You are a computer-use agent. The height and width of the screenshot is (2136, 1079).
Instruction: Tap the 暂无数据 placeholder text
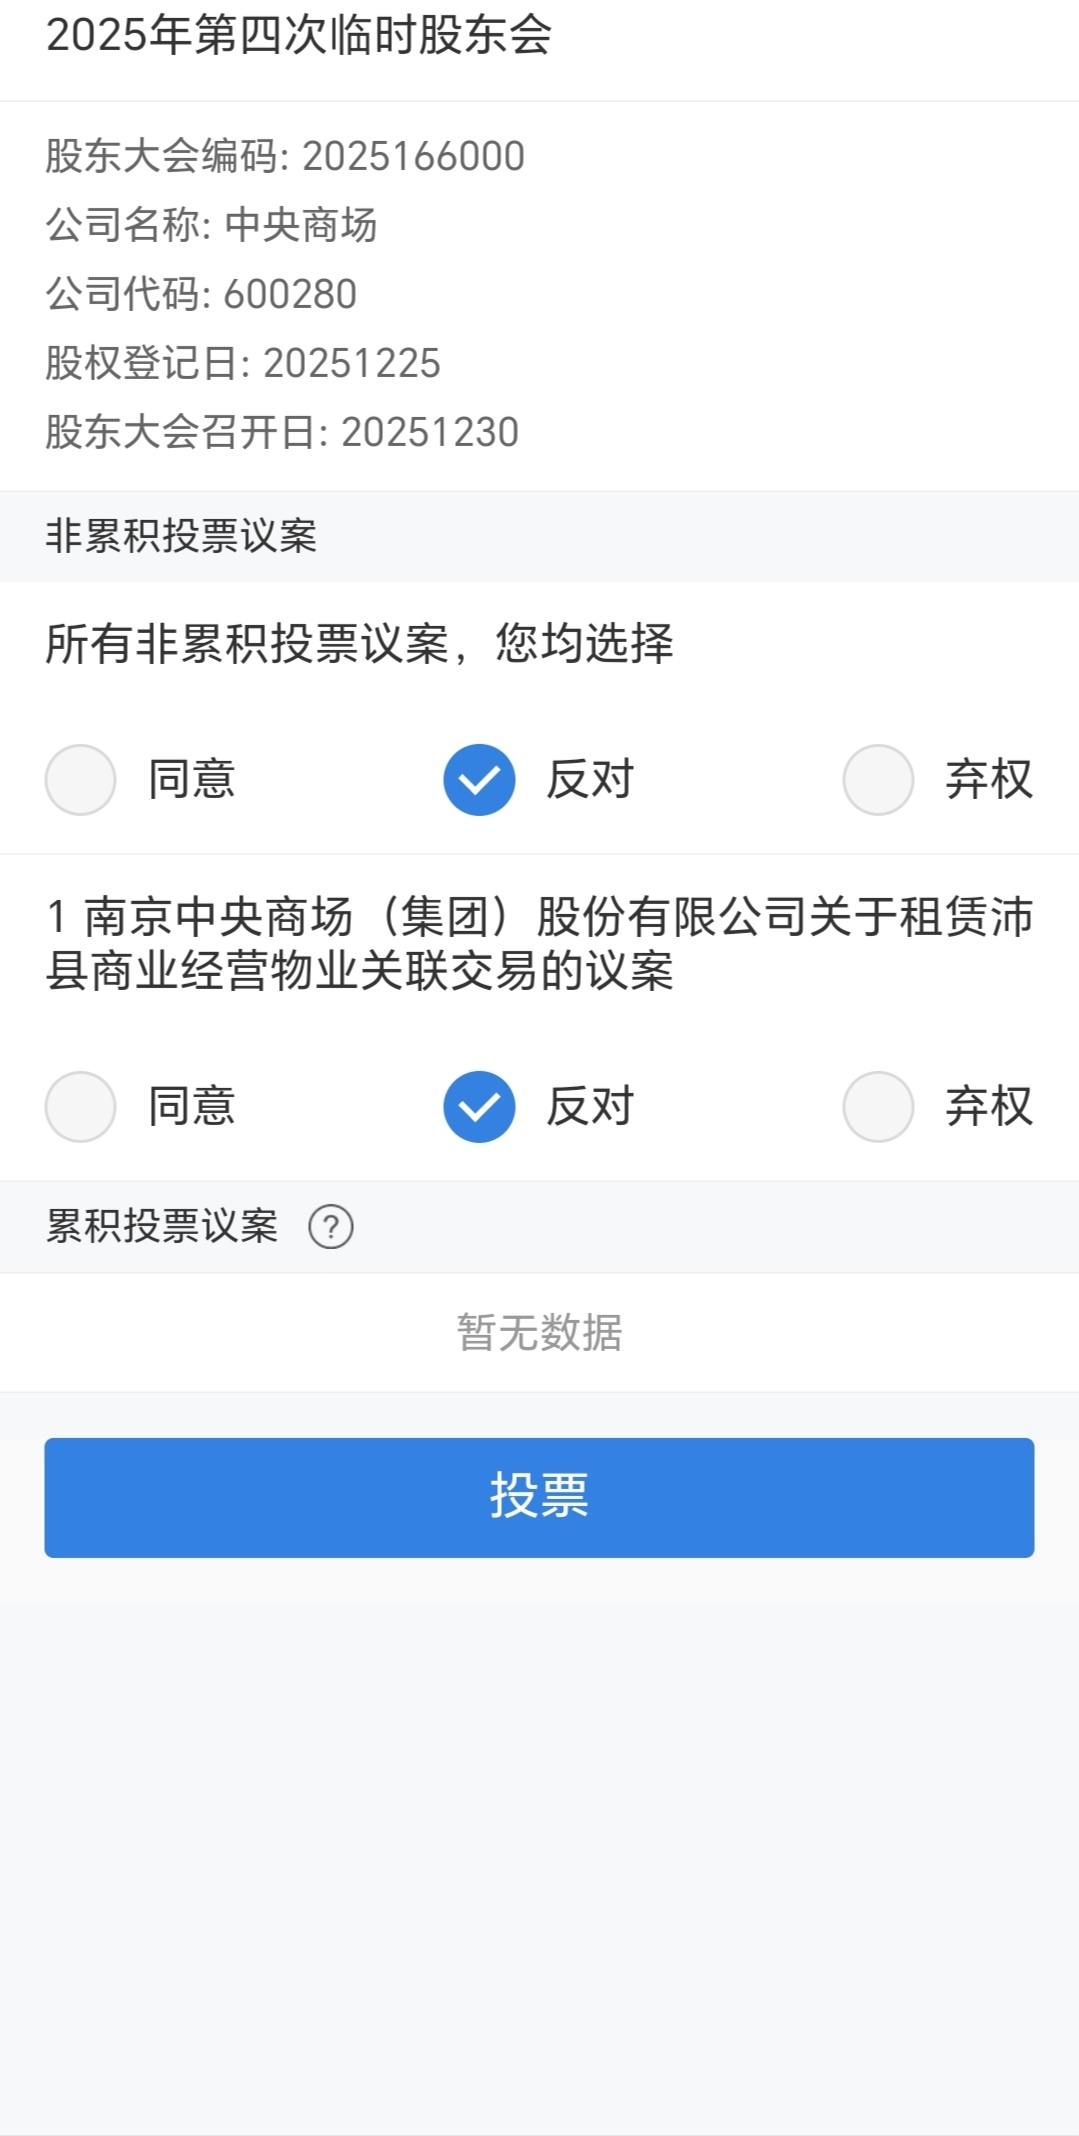[x=539, y=1333]
